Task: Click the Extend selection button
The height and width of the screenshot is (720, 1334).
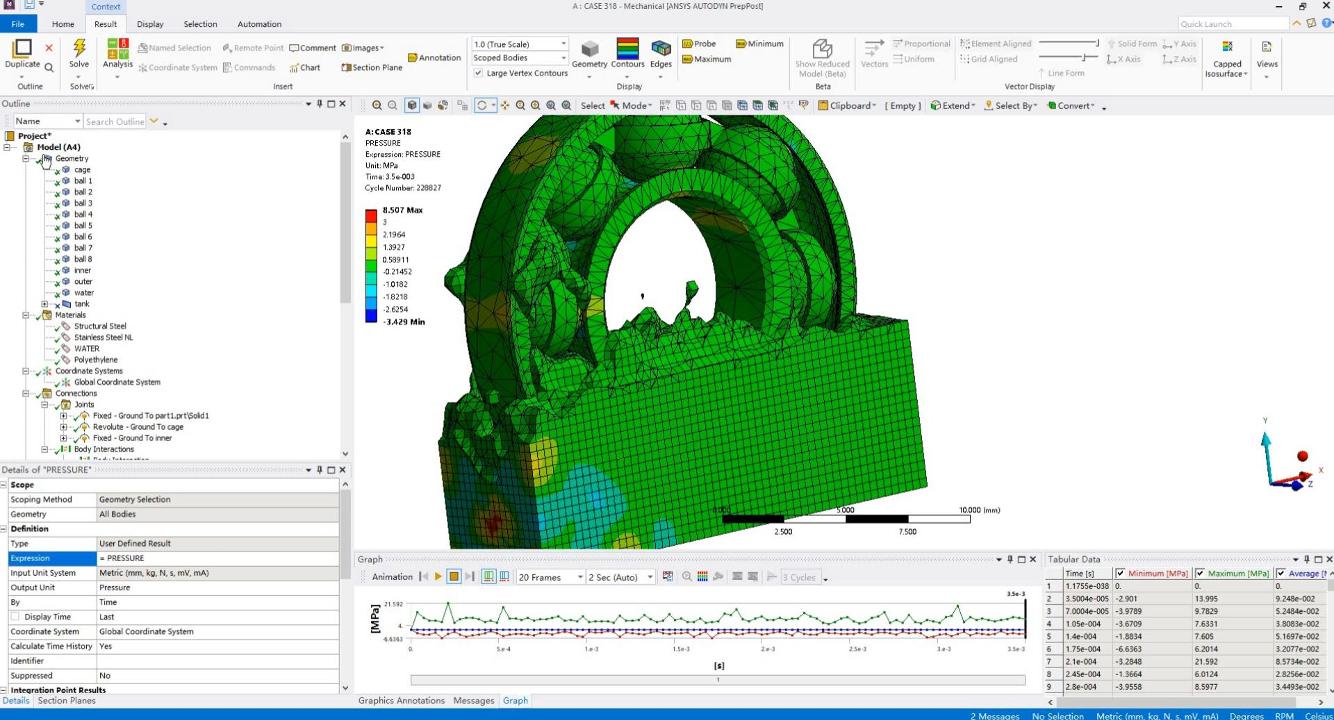Action: point(952,105)
